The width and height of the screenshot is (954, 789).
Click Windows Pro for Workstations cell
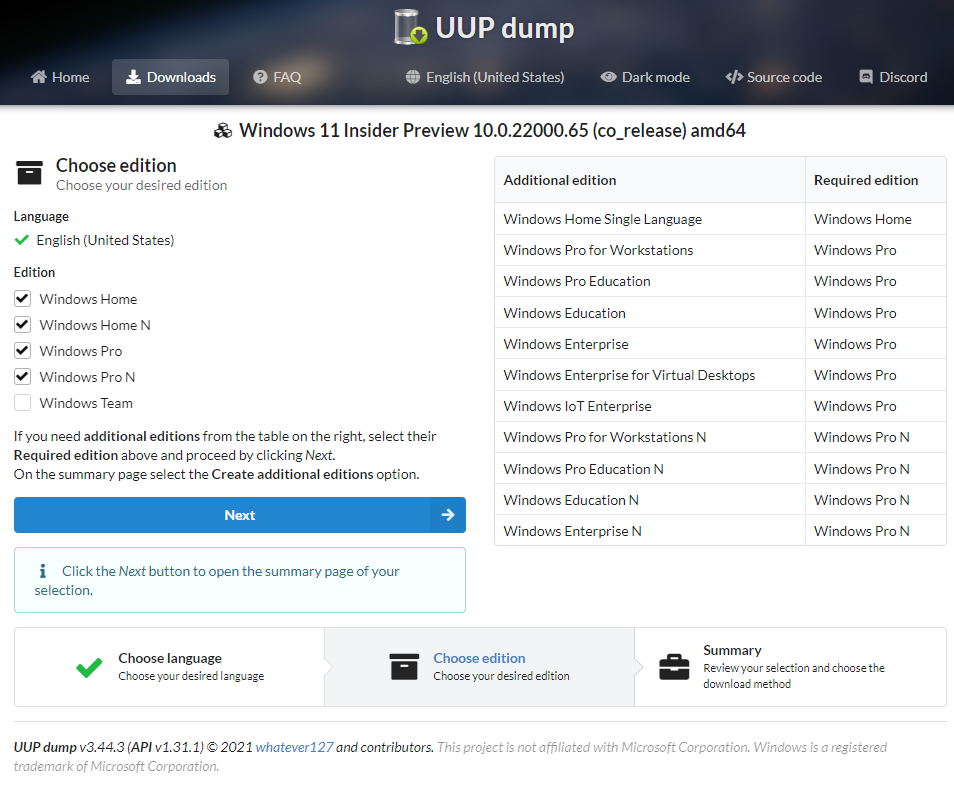[650, 250]
